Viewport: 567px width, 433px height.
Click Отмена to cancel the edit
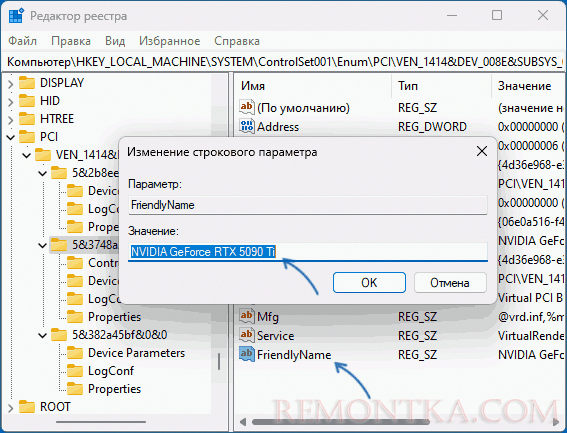pos(450,283)
